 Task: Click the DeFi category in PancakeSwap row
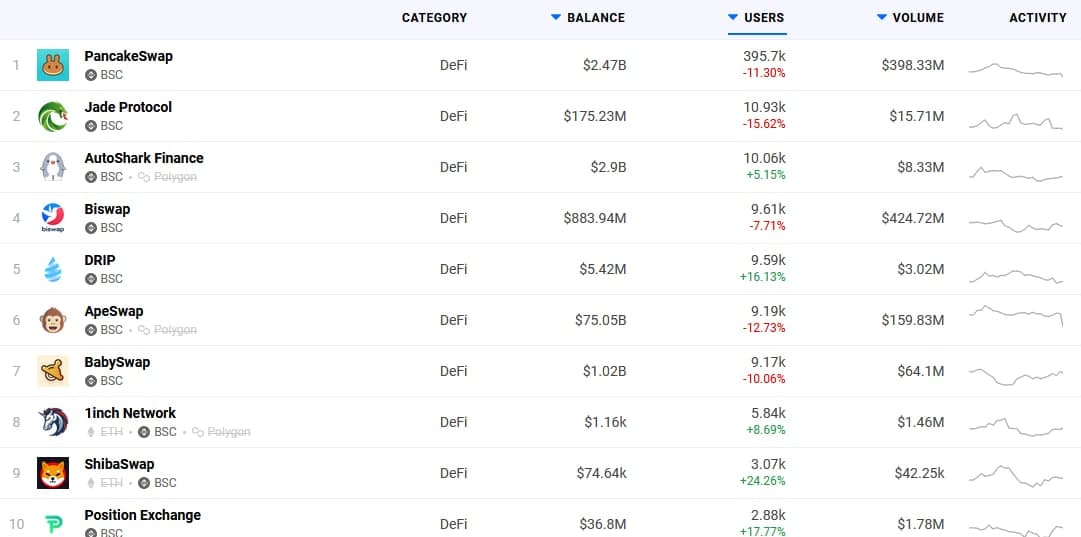click(454, 65)
